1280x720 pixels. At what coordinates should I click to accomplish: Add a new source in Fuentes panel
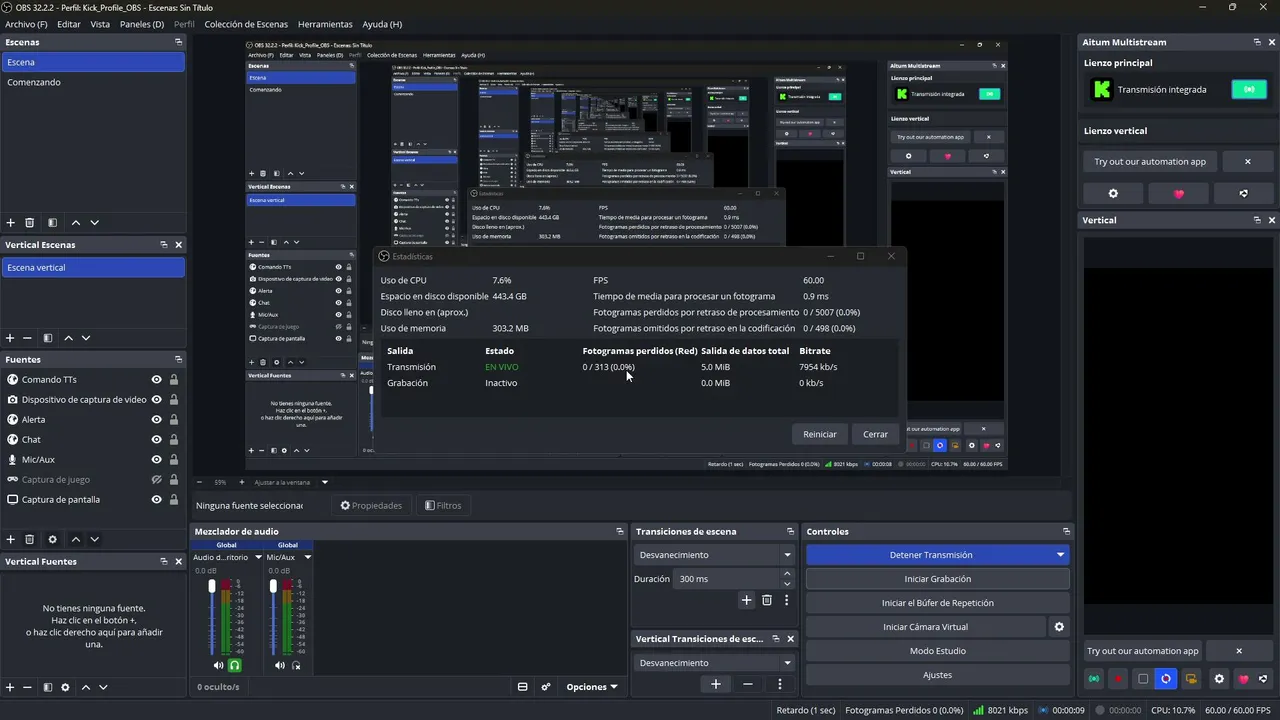(11, 539)
